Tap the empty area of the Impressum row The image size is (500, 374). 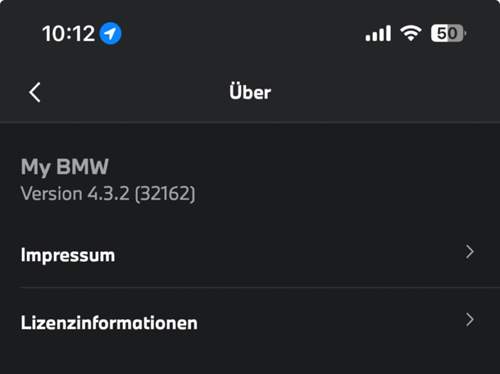(290, 255)
